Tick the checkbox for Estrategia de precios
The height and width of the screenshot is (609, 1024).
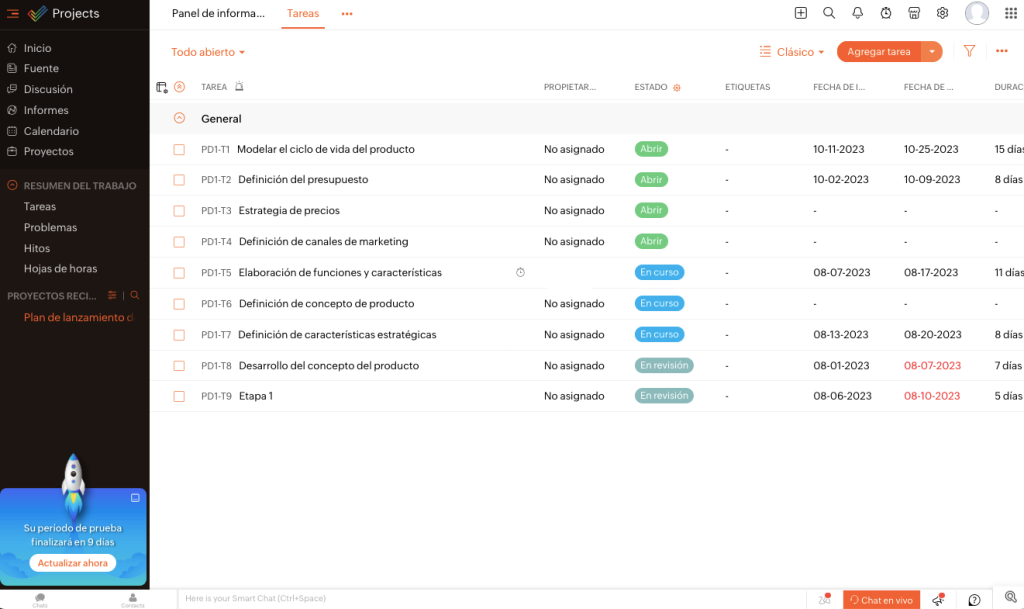(179, 210)
